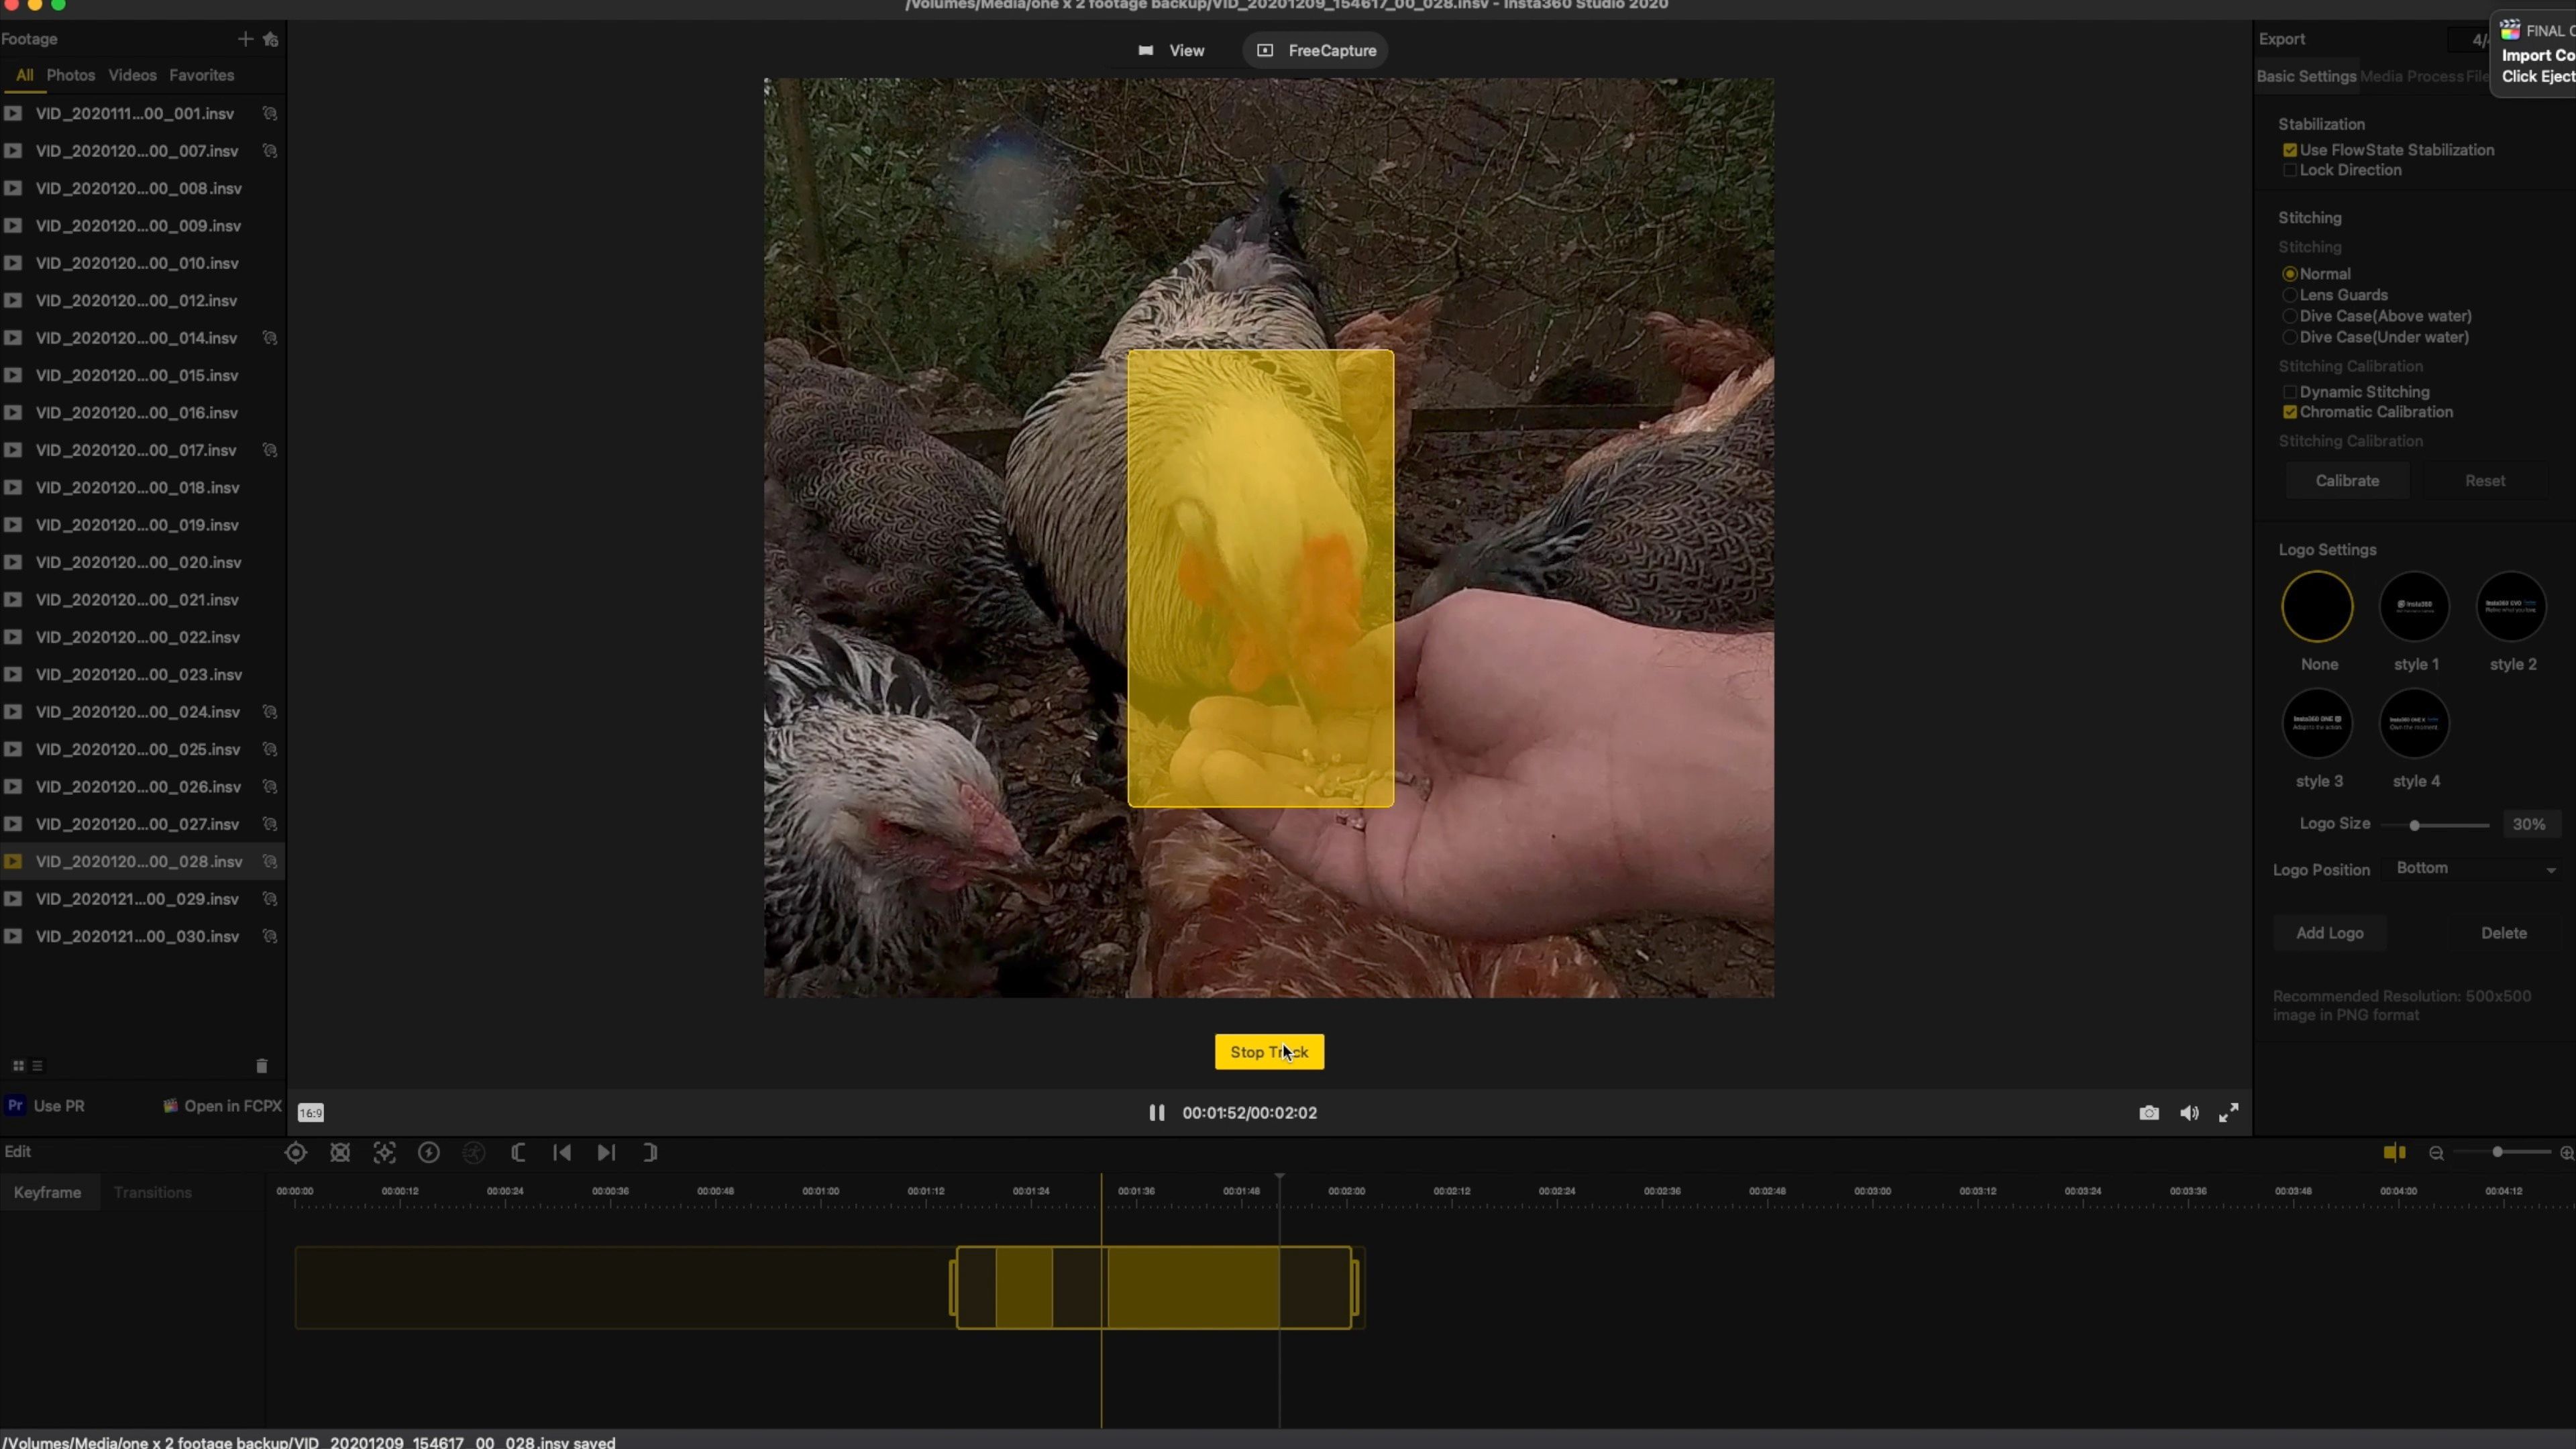Click the trash icon under footage list

tap(262, 1066)
